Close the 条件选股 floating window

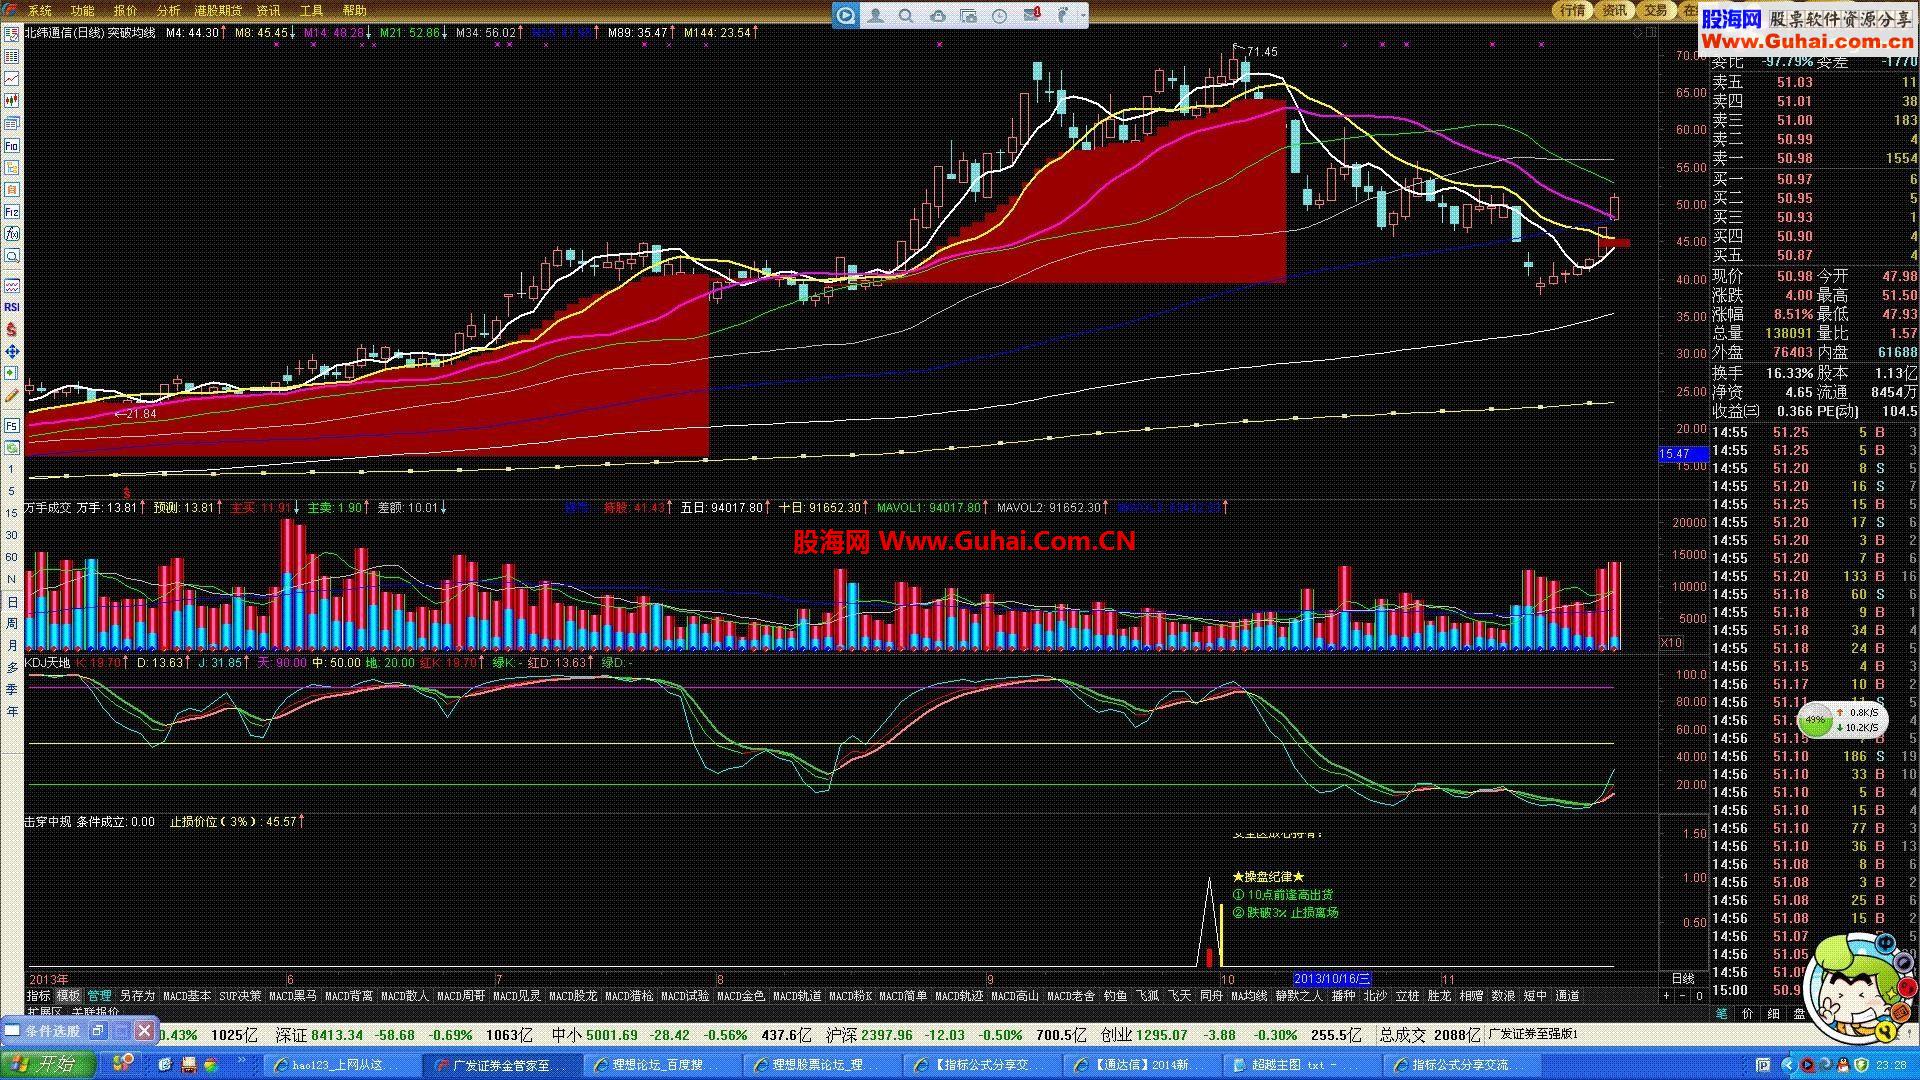pos(145,1030)
